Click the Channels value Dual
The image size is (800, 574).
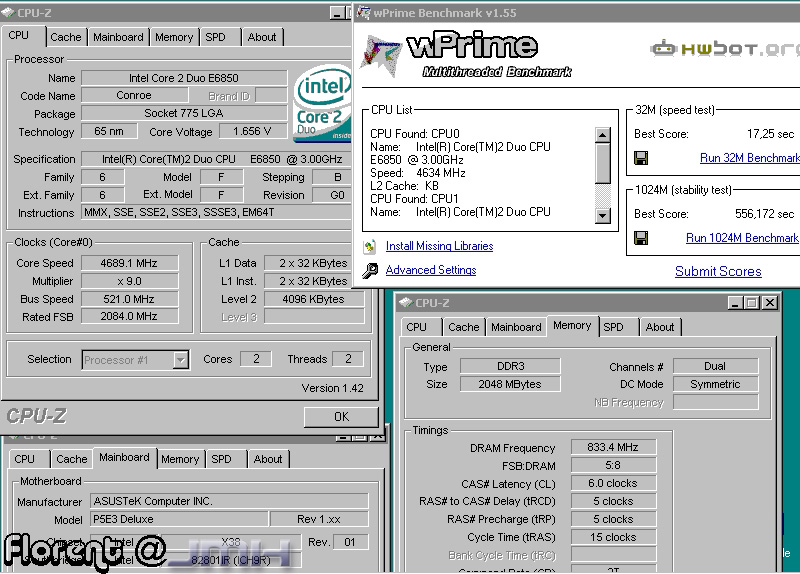click(x=715, y=366)
